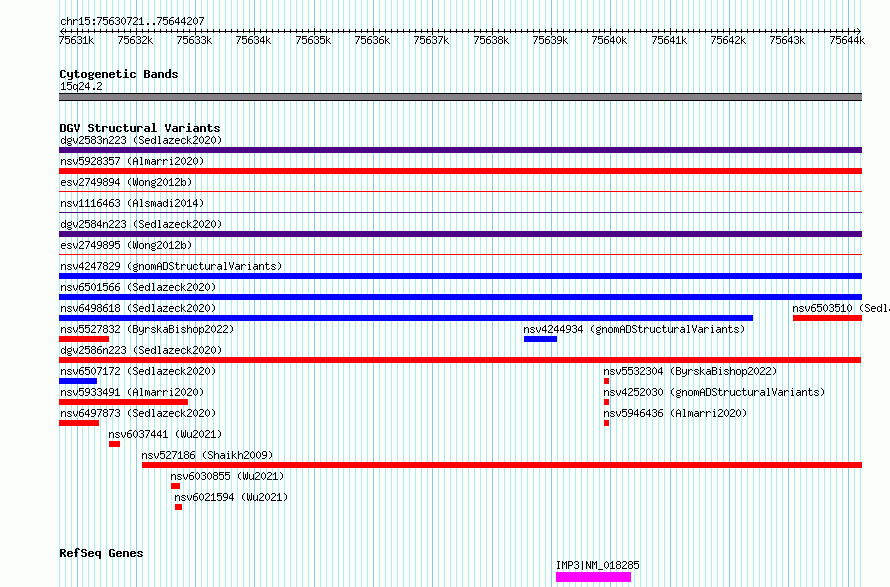Open nsv4247829 gnomADStructuralVariants entry
This screenshot has width=890, height=587.
click(x=171, y=266)
